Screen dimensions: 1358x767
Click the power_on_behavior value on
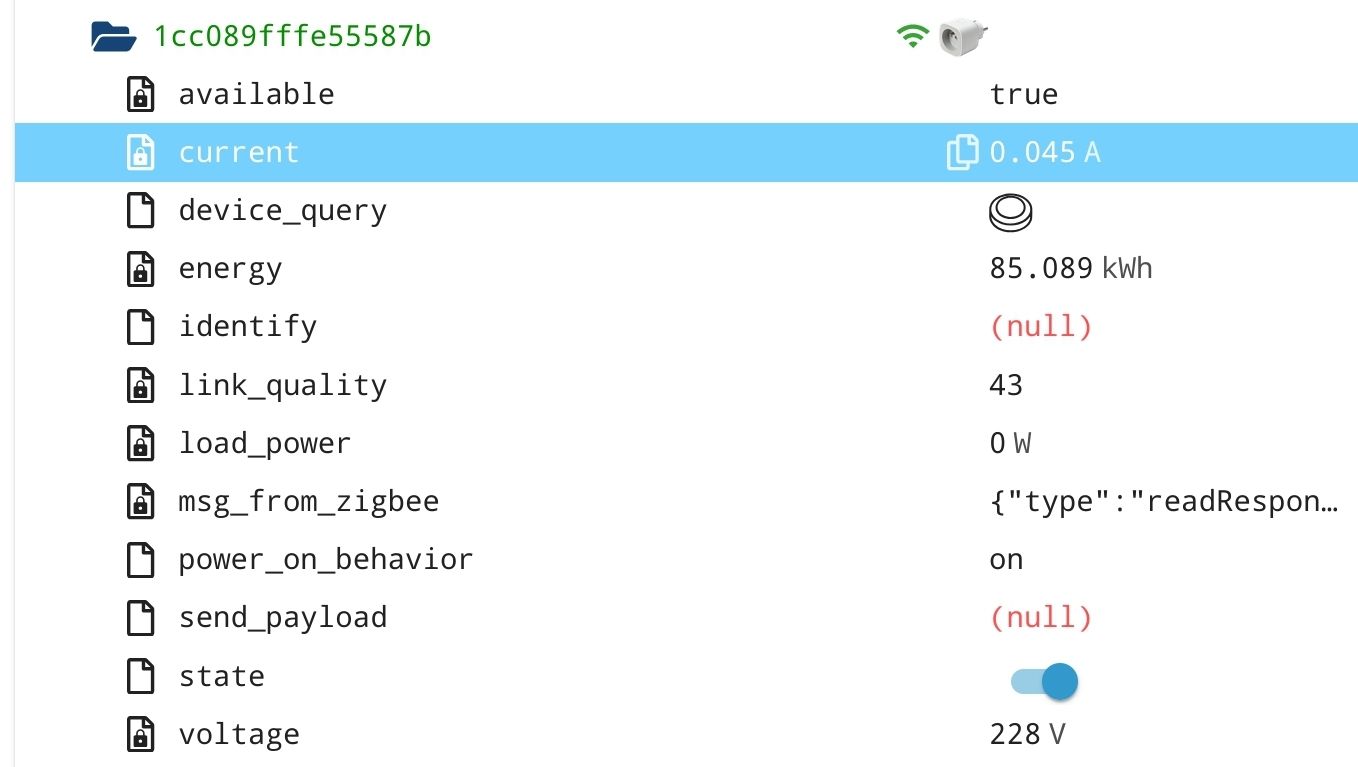pos(1006,560)
